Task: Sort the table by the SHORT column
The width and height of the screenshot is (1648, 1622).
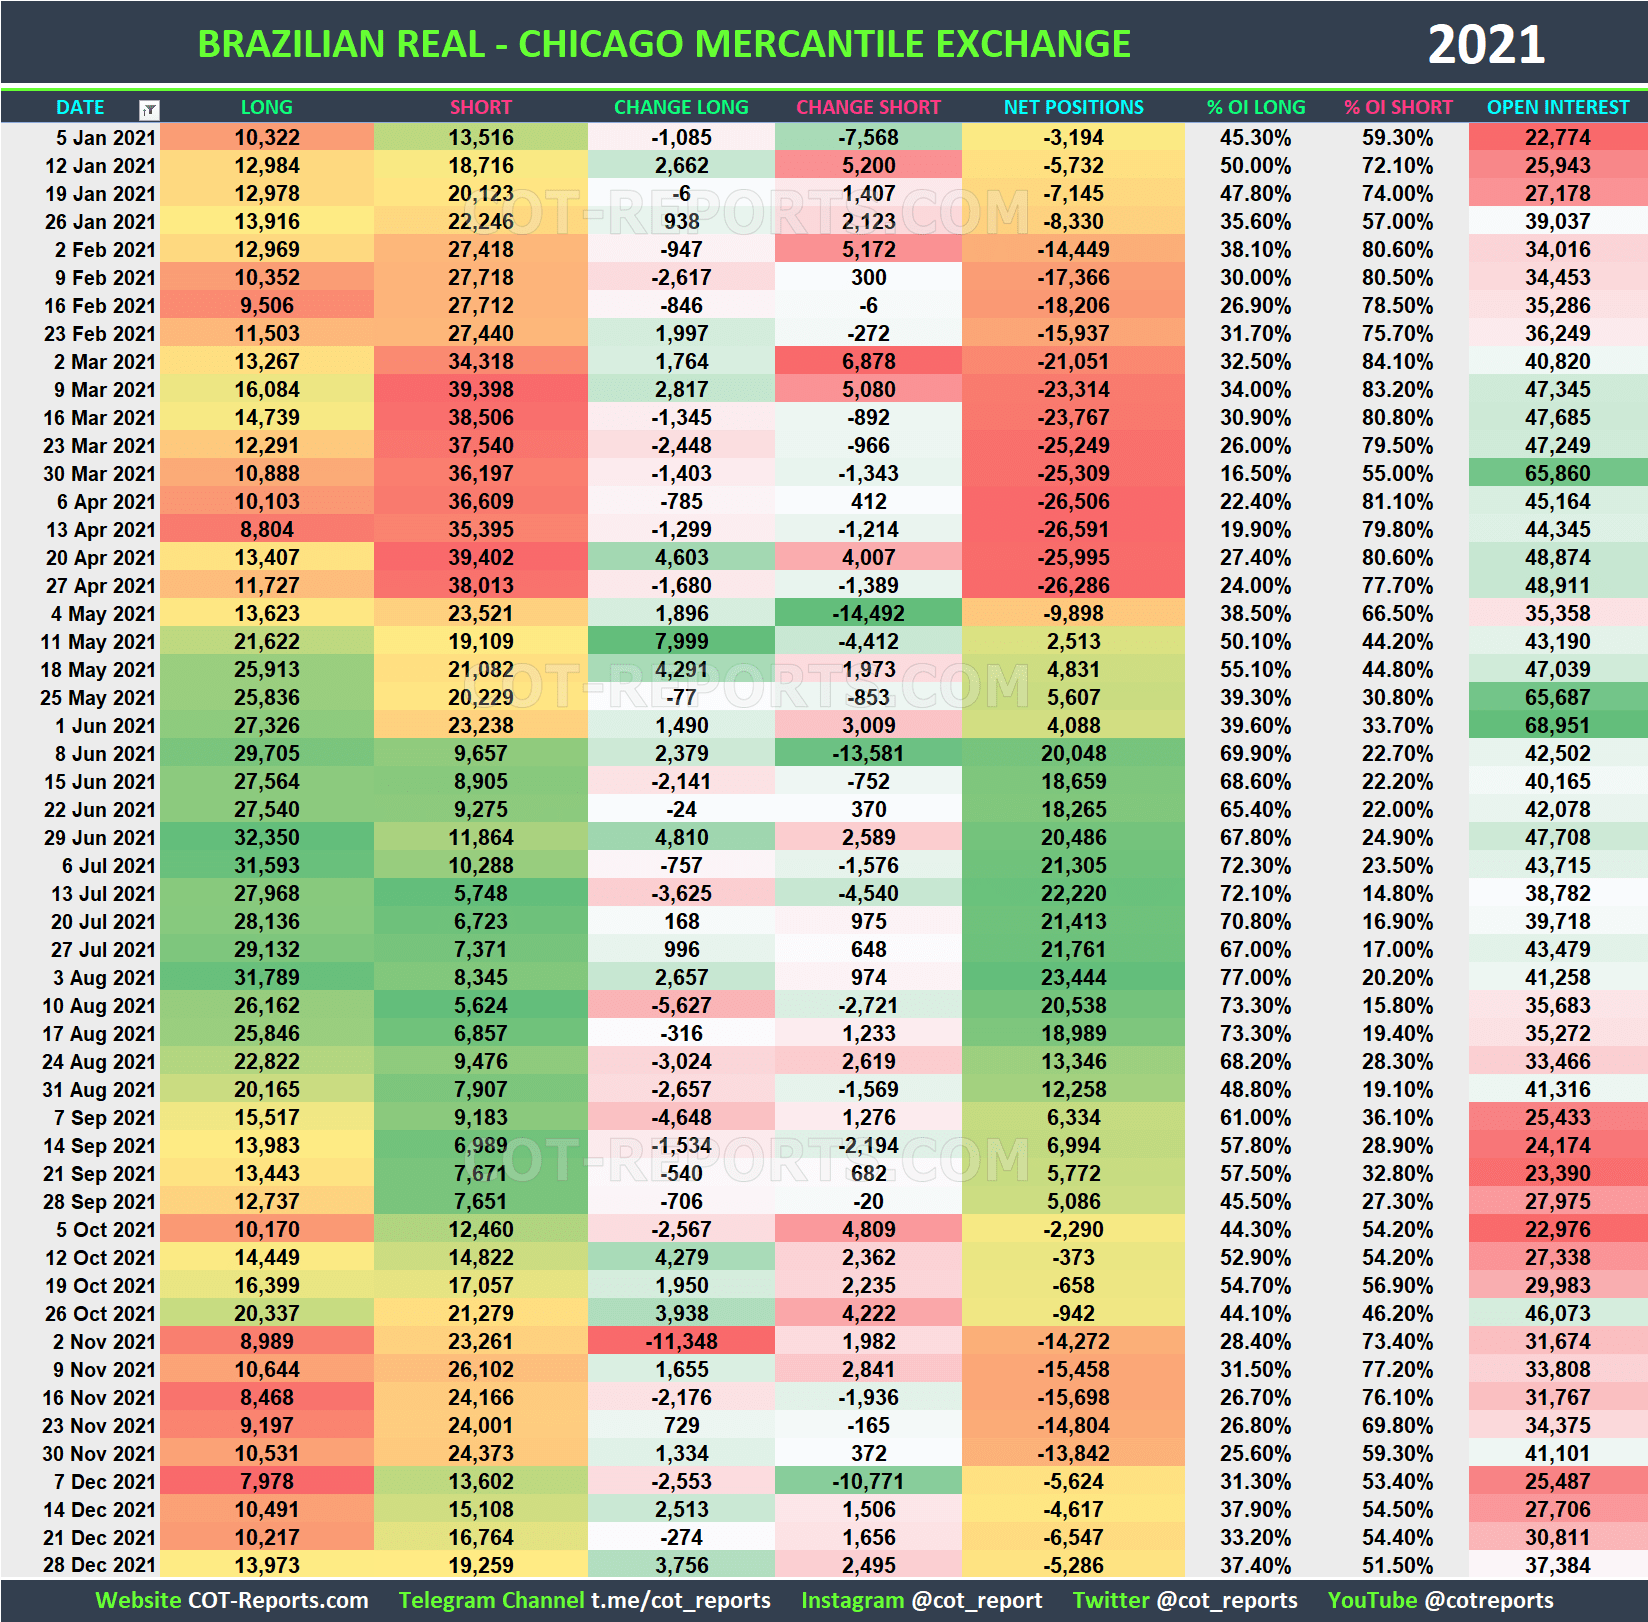Action: coord(480,108)
